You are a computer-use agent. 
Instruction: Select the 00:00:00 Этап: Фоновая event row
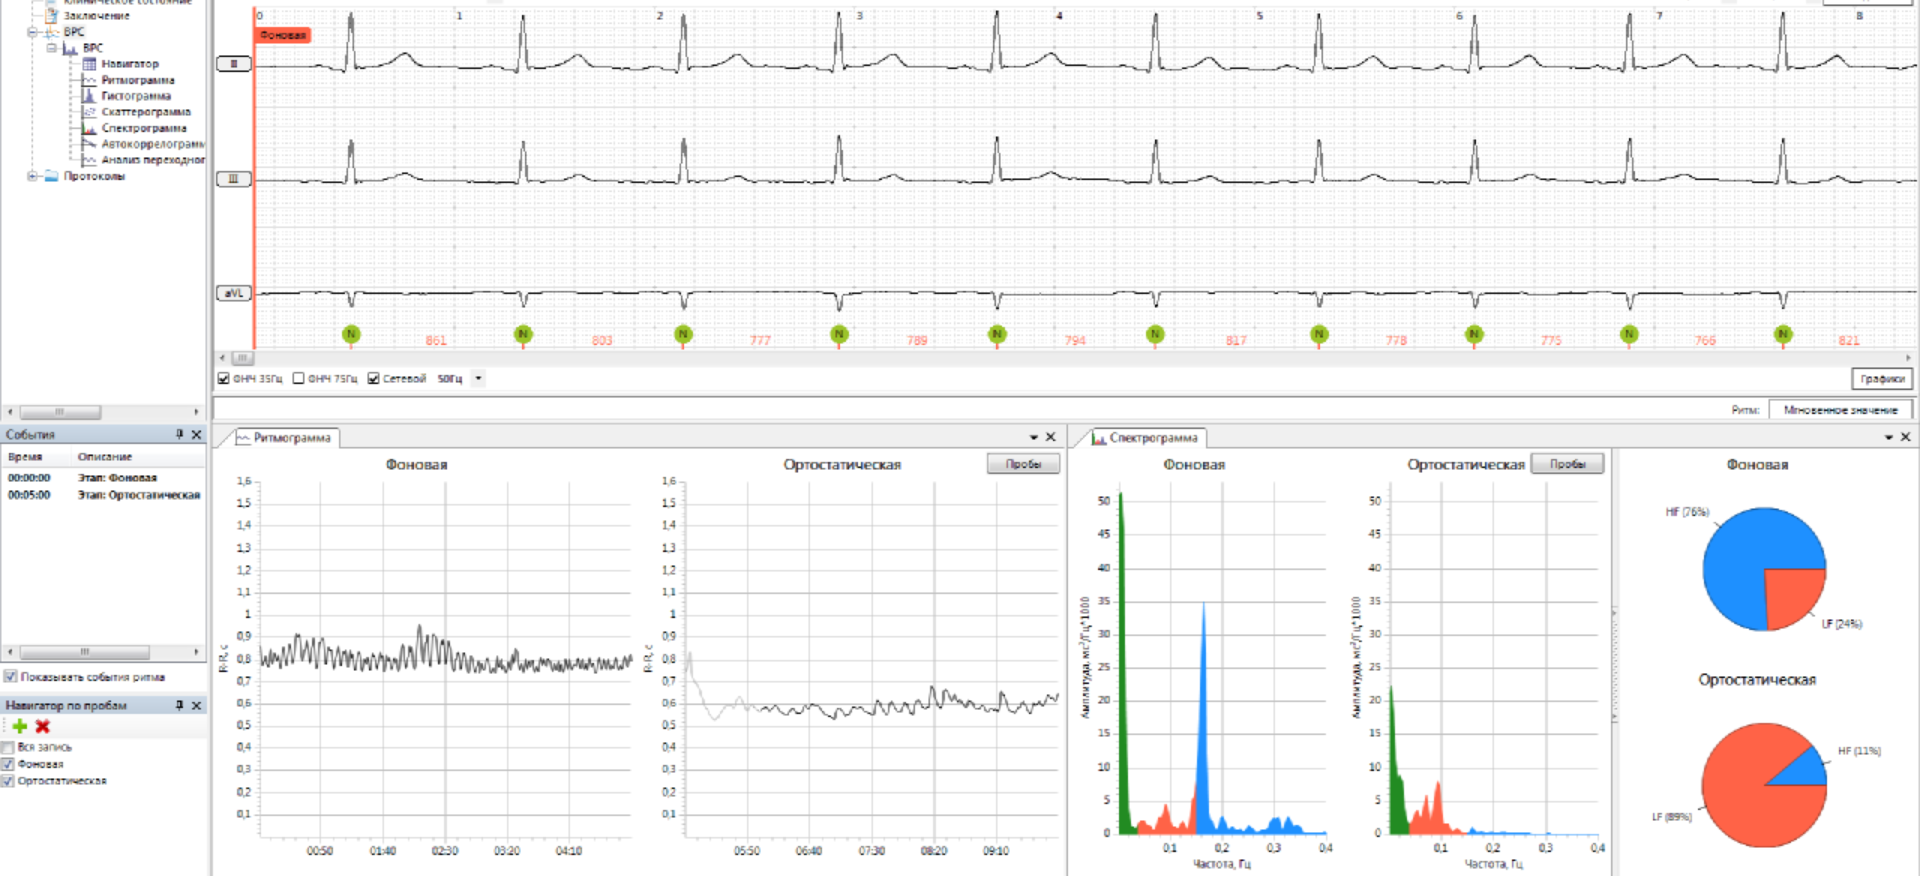103,478
